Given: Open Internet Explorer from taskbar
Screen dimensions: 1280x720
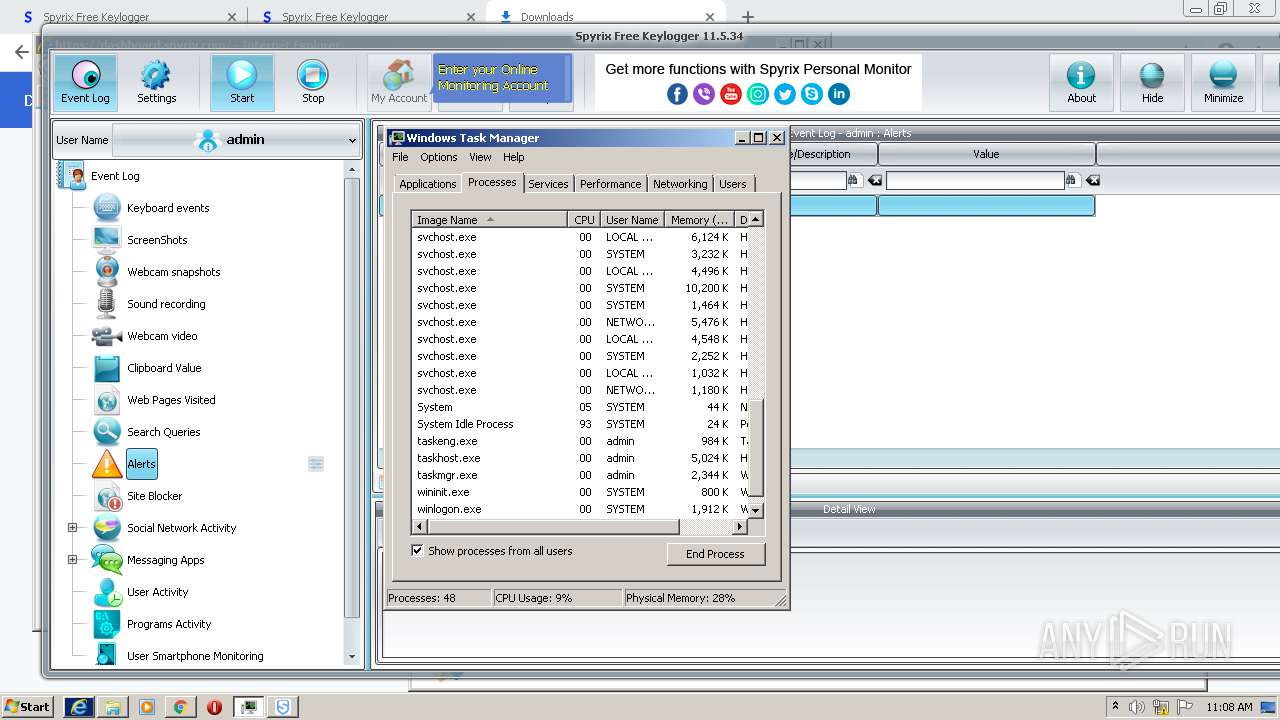Looking at the screenshot, I should tap(79, 707).
